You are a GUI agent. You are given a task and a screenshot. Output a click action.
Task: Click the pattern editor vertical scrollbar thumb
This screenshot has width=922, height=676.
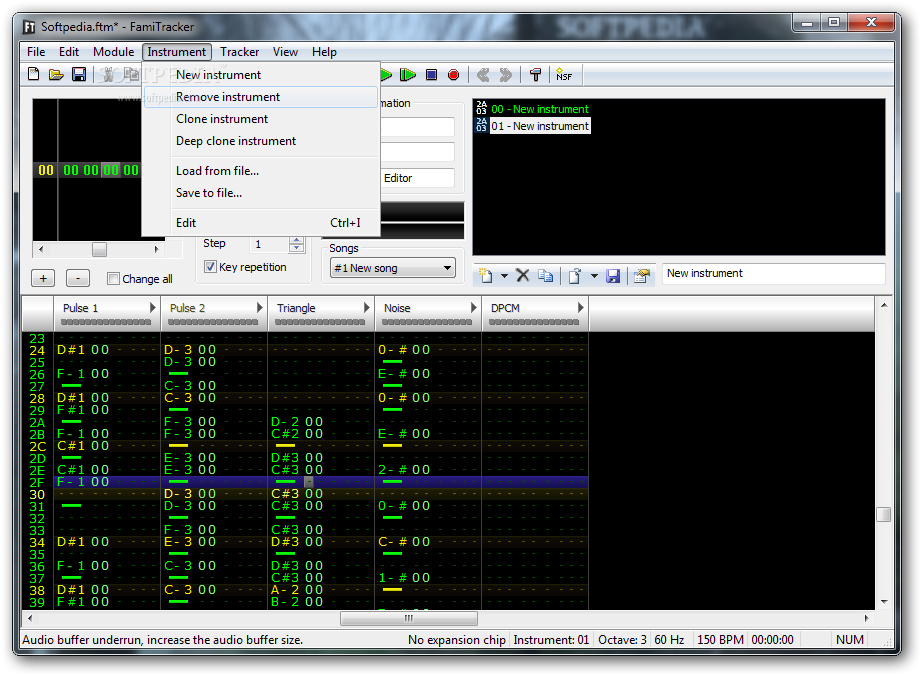coord(883,514)
